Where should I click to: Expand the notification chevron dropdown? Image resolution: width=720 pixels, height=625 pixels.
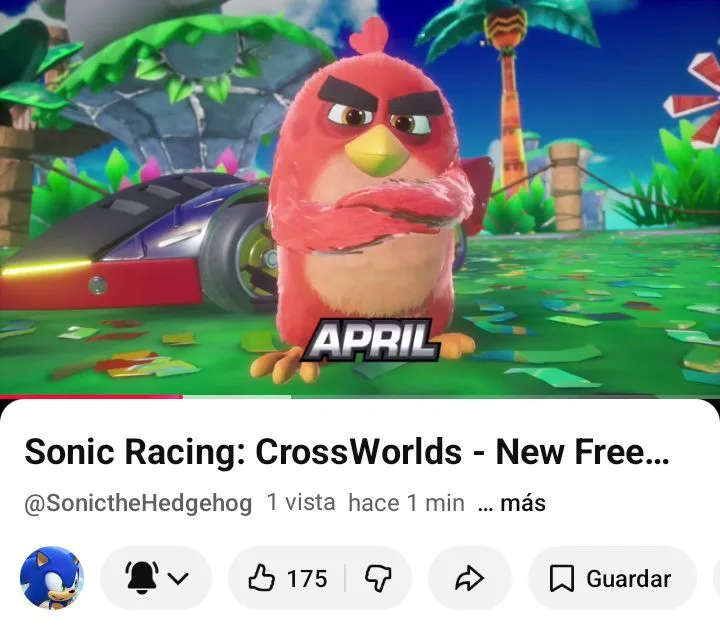click(x=178, y=578)
